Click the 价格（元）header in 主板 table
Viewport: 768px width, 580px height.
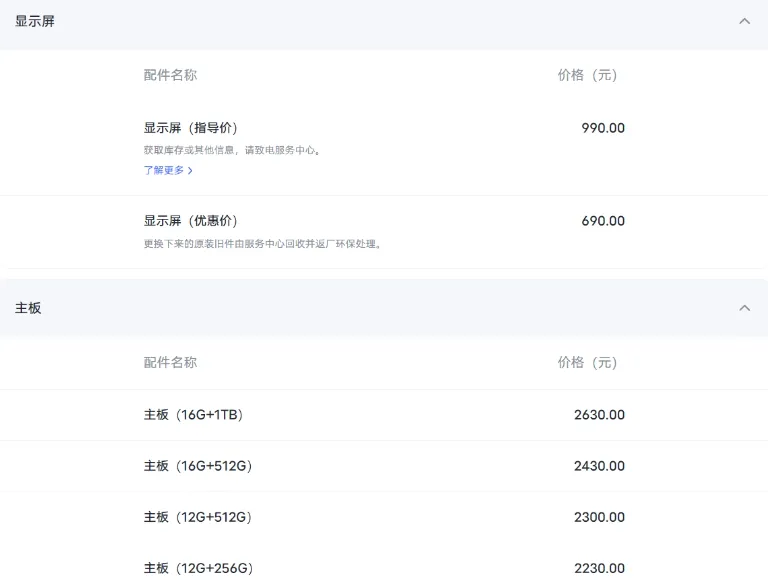coord(588,362)
